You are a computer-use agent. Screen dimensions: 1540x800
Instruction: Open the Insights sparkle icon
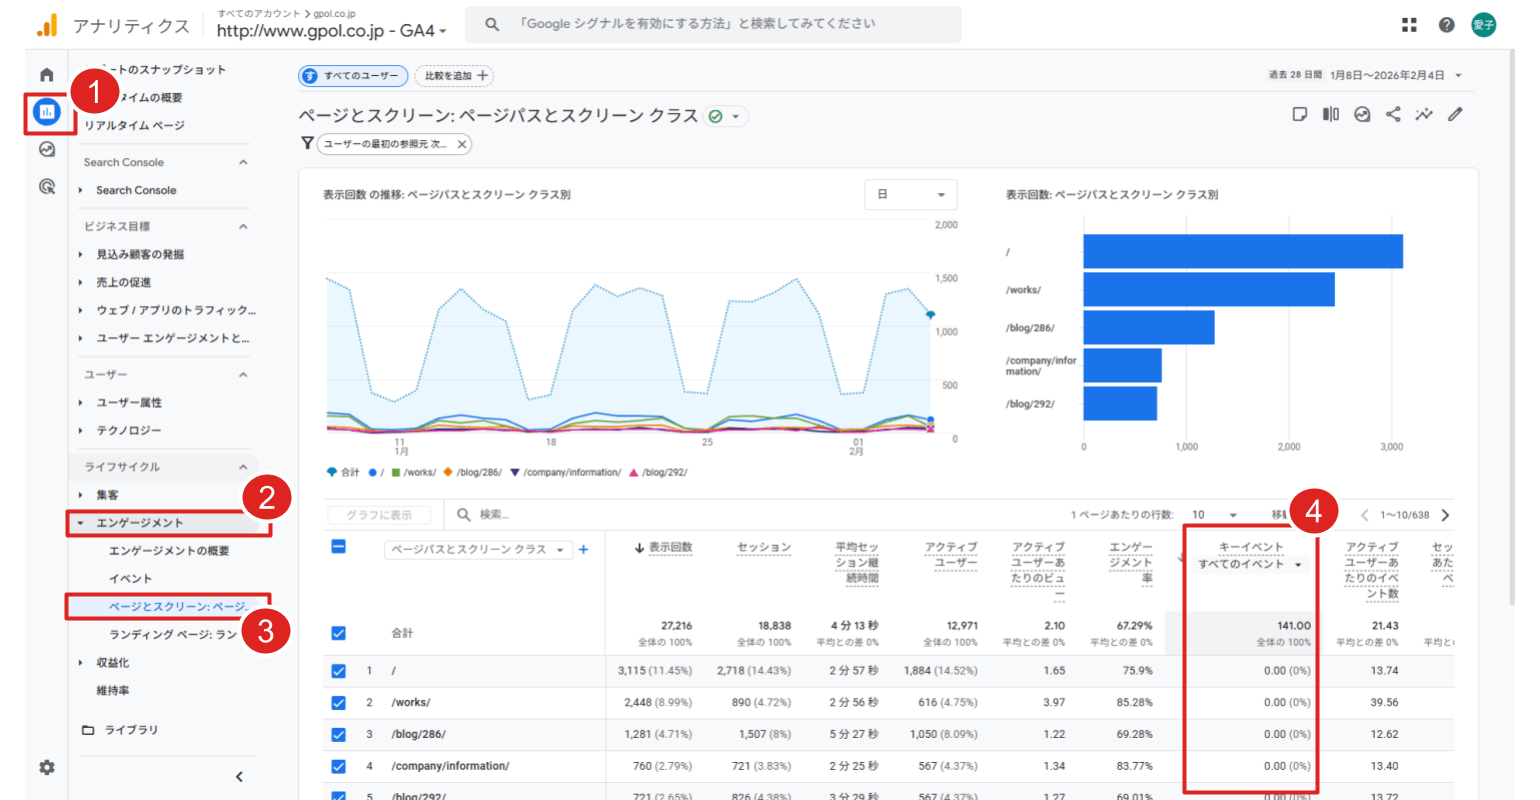tap(1424, 115)
